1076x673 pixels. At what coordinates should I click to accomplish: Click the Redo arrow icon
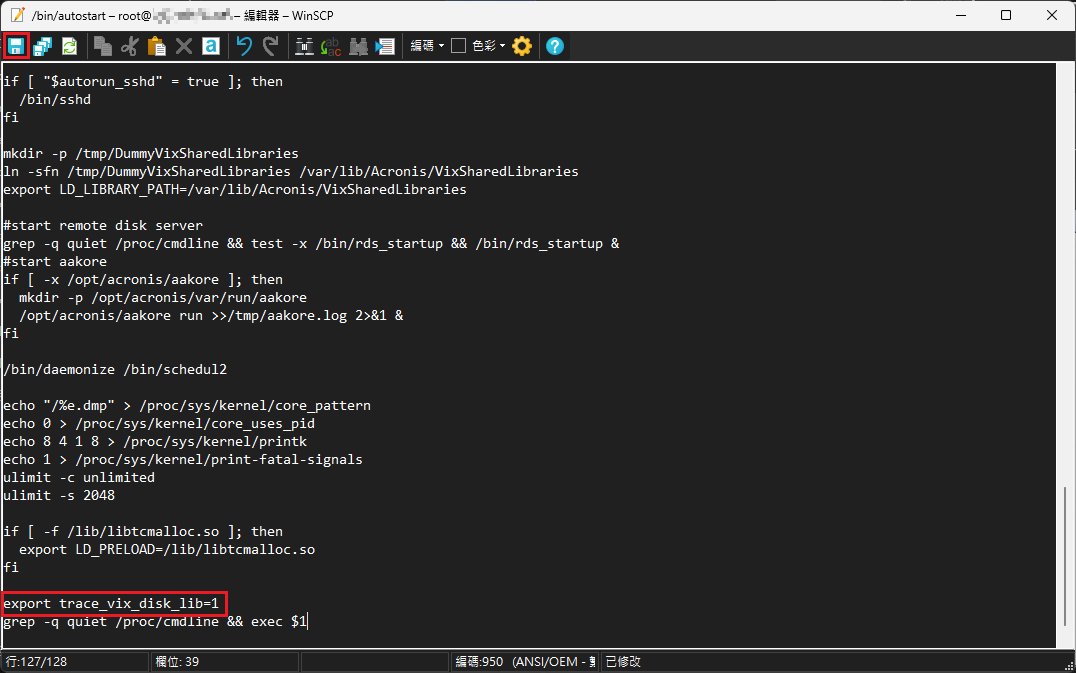pyautogui.click(x=270, y=46)
